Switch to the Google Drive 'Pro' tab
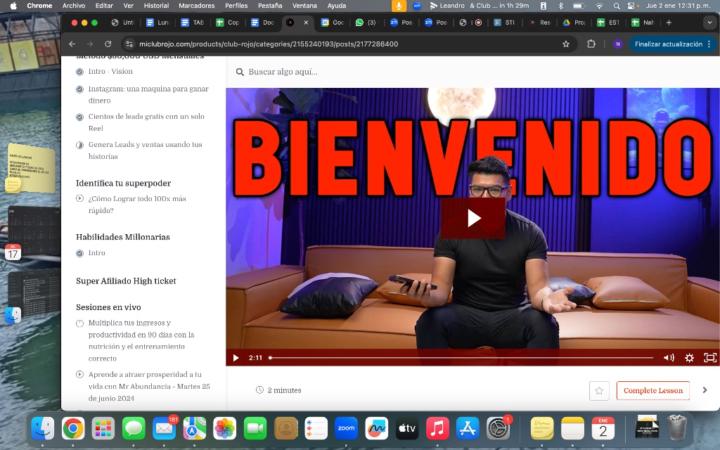The height and width of the screenshot is (450, 720). click(574, 22)
